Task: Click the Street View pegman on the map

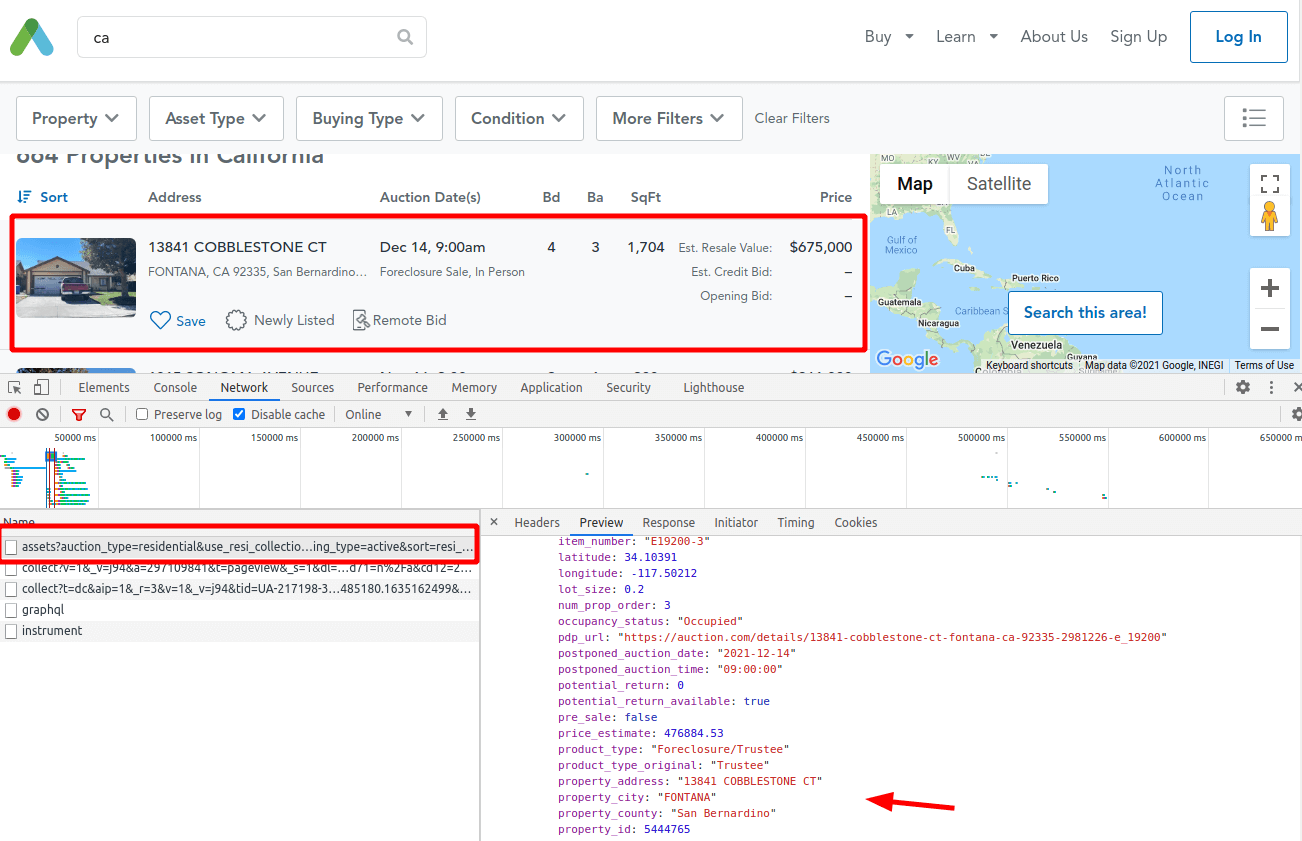Action: click(1269, 214)
